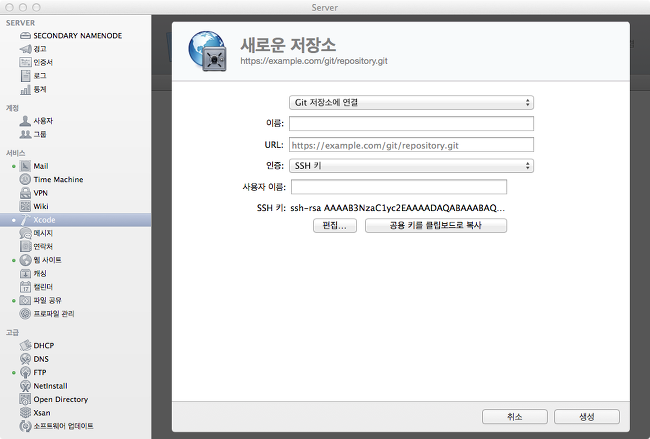Click the 취소 cancel button
650x439 pixels.
click(514, 417)
